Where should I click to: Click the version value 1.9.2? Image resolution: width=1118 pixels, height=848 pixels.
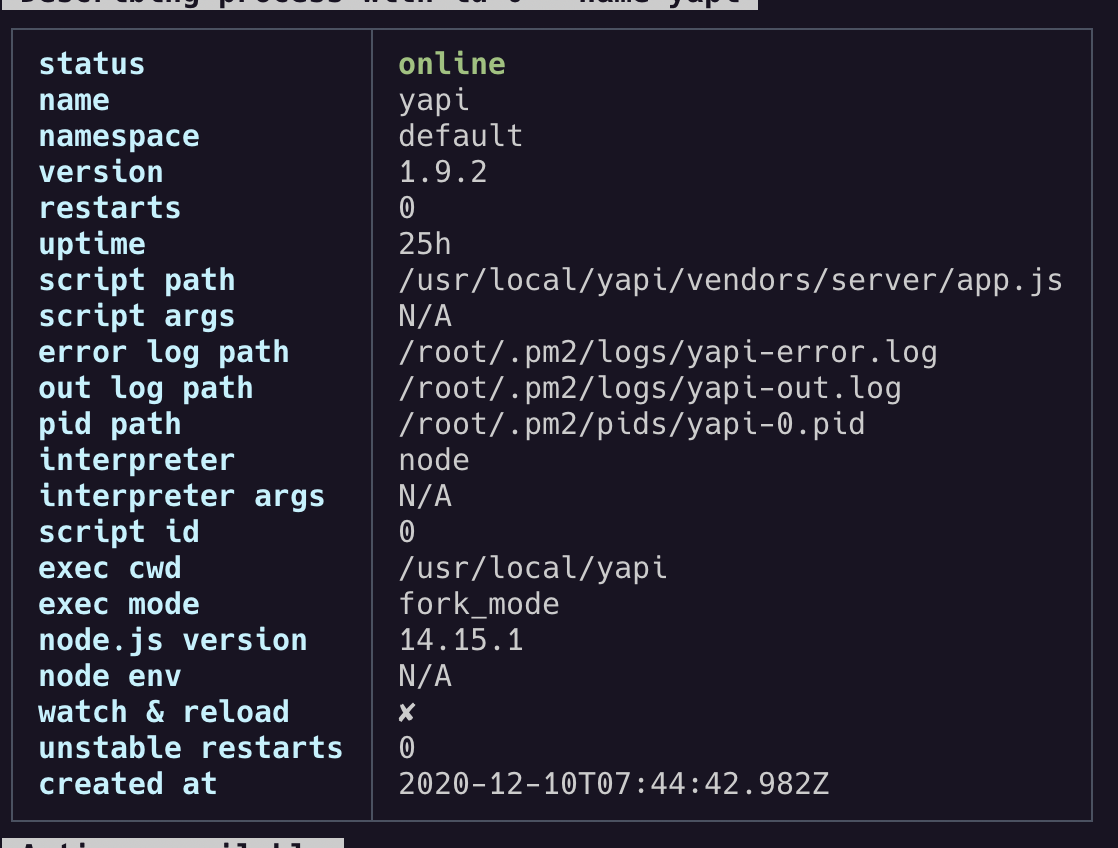click(443, 171)
